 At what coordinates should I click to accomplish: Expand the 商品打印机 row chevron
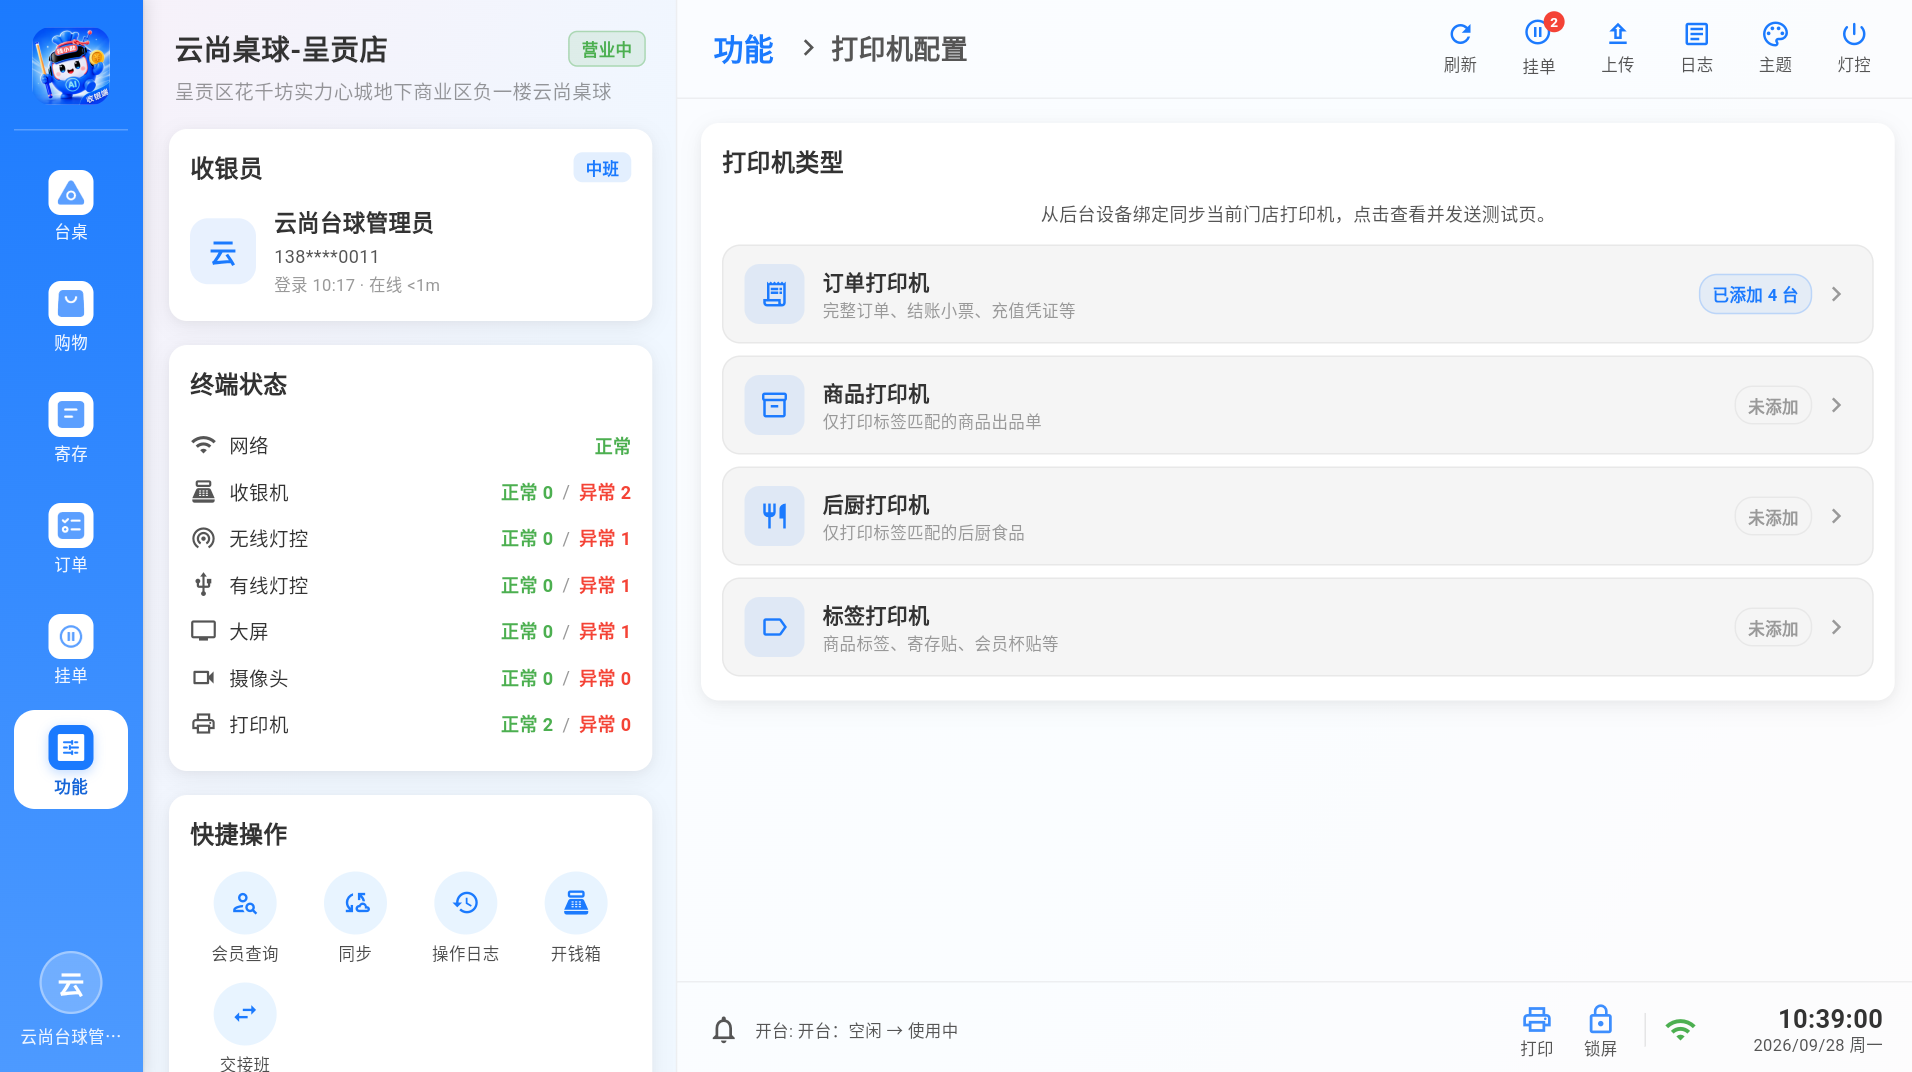click(x=1837, y=405)
